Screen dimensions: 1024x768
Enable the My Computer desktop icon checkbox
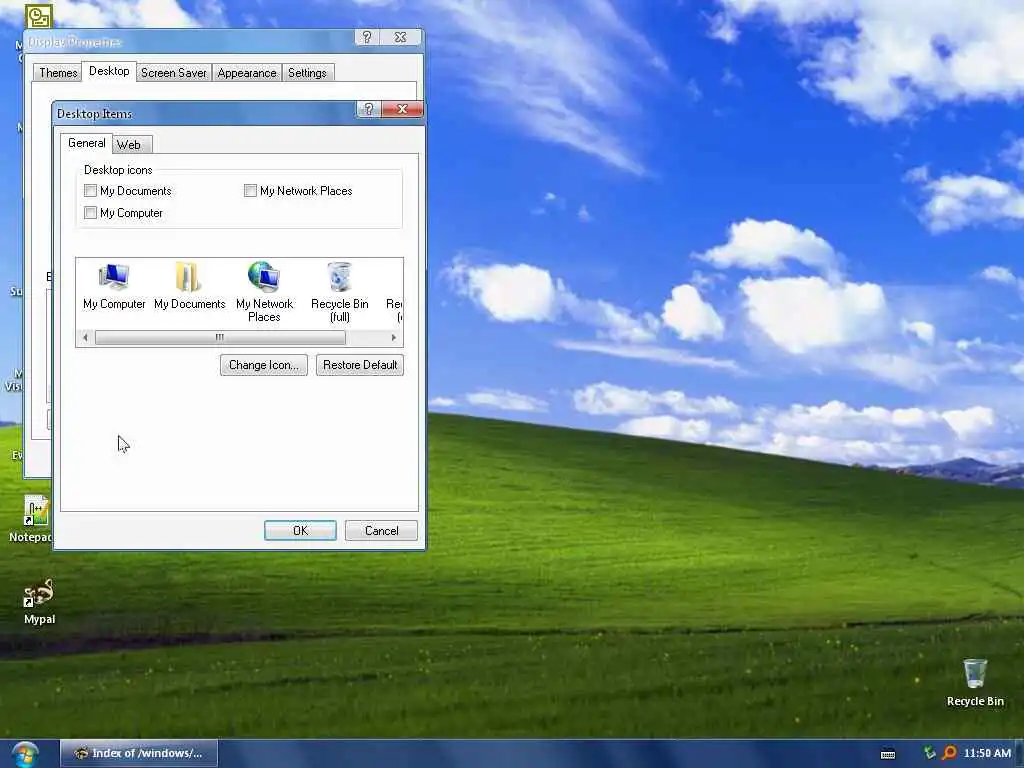click(91, 213)
